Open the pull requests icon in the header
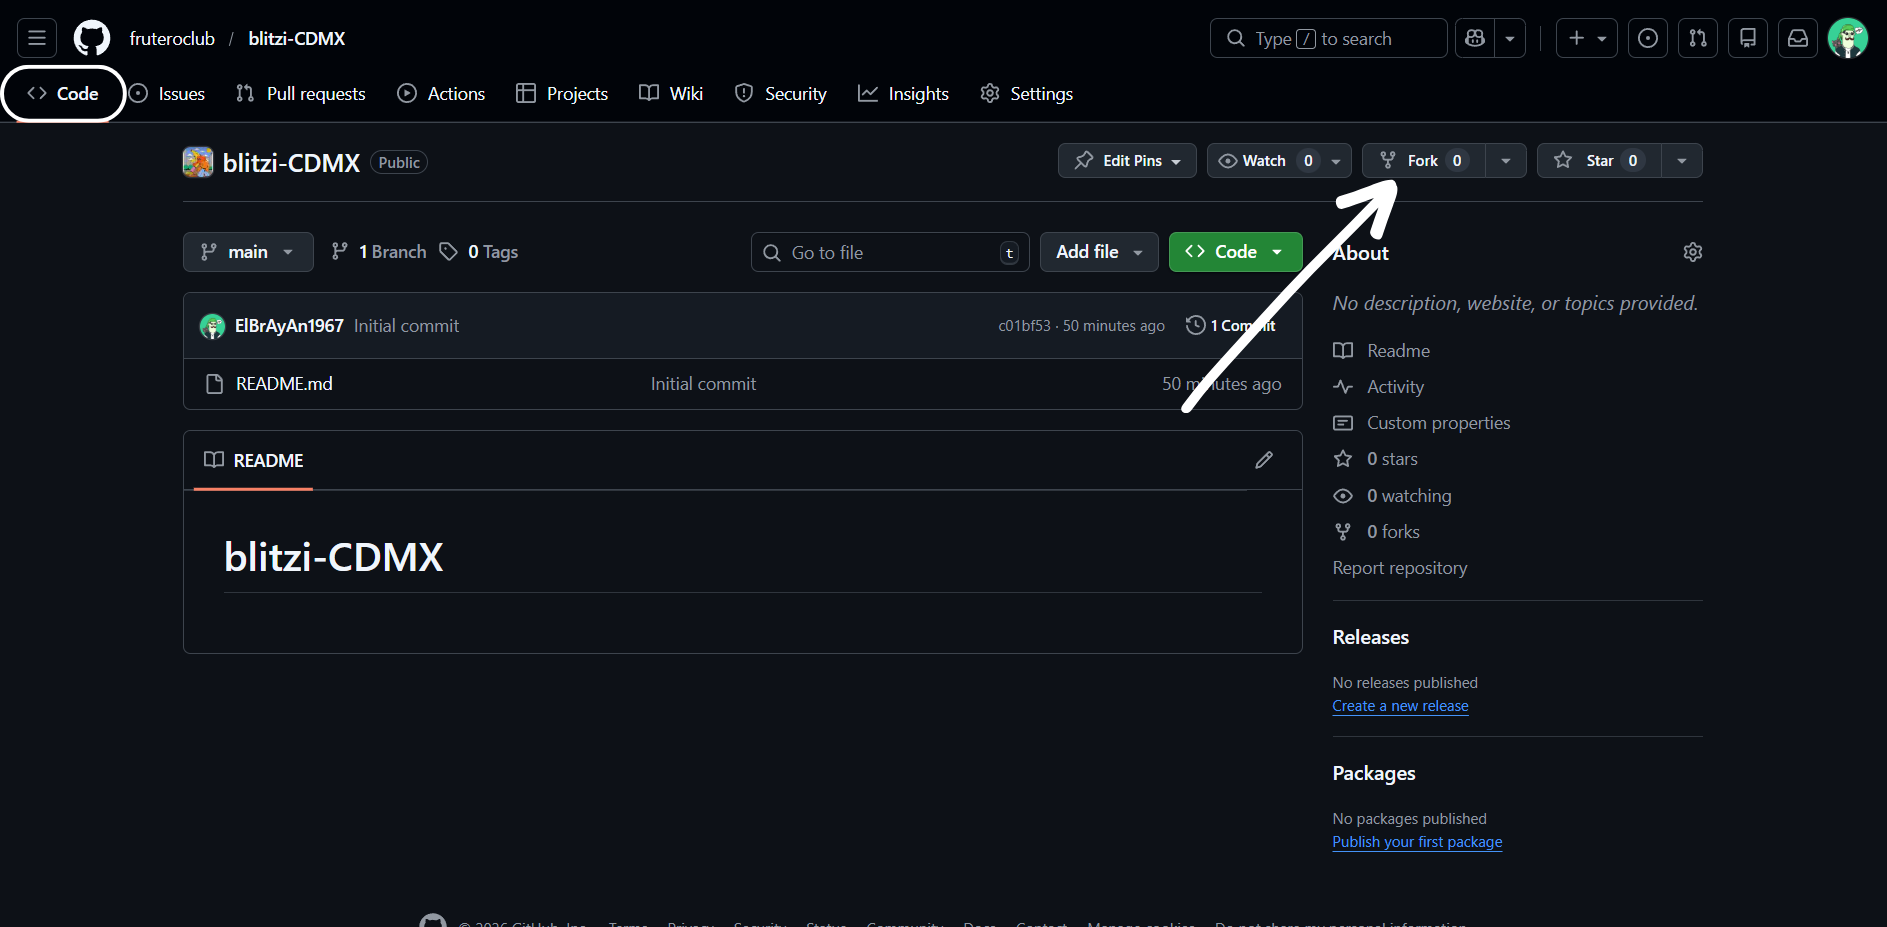Screen dimensions: 1887x927 click(x=1698, y=38)
